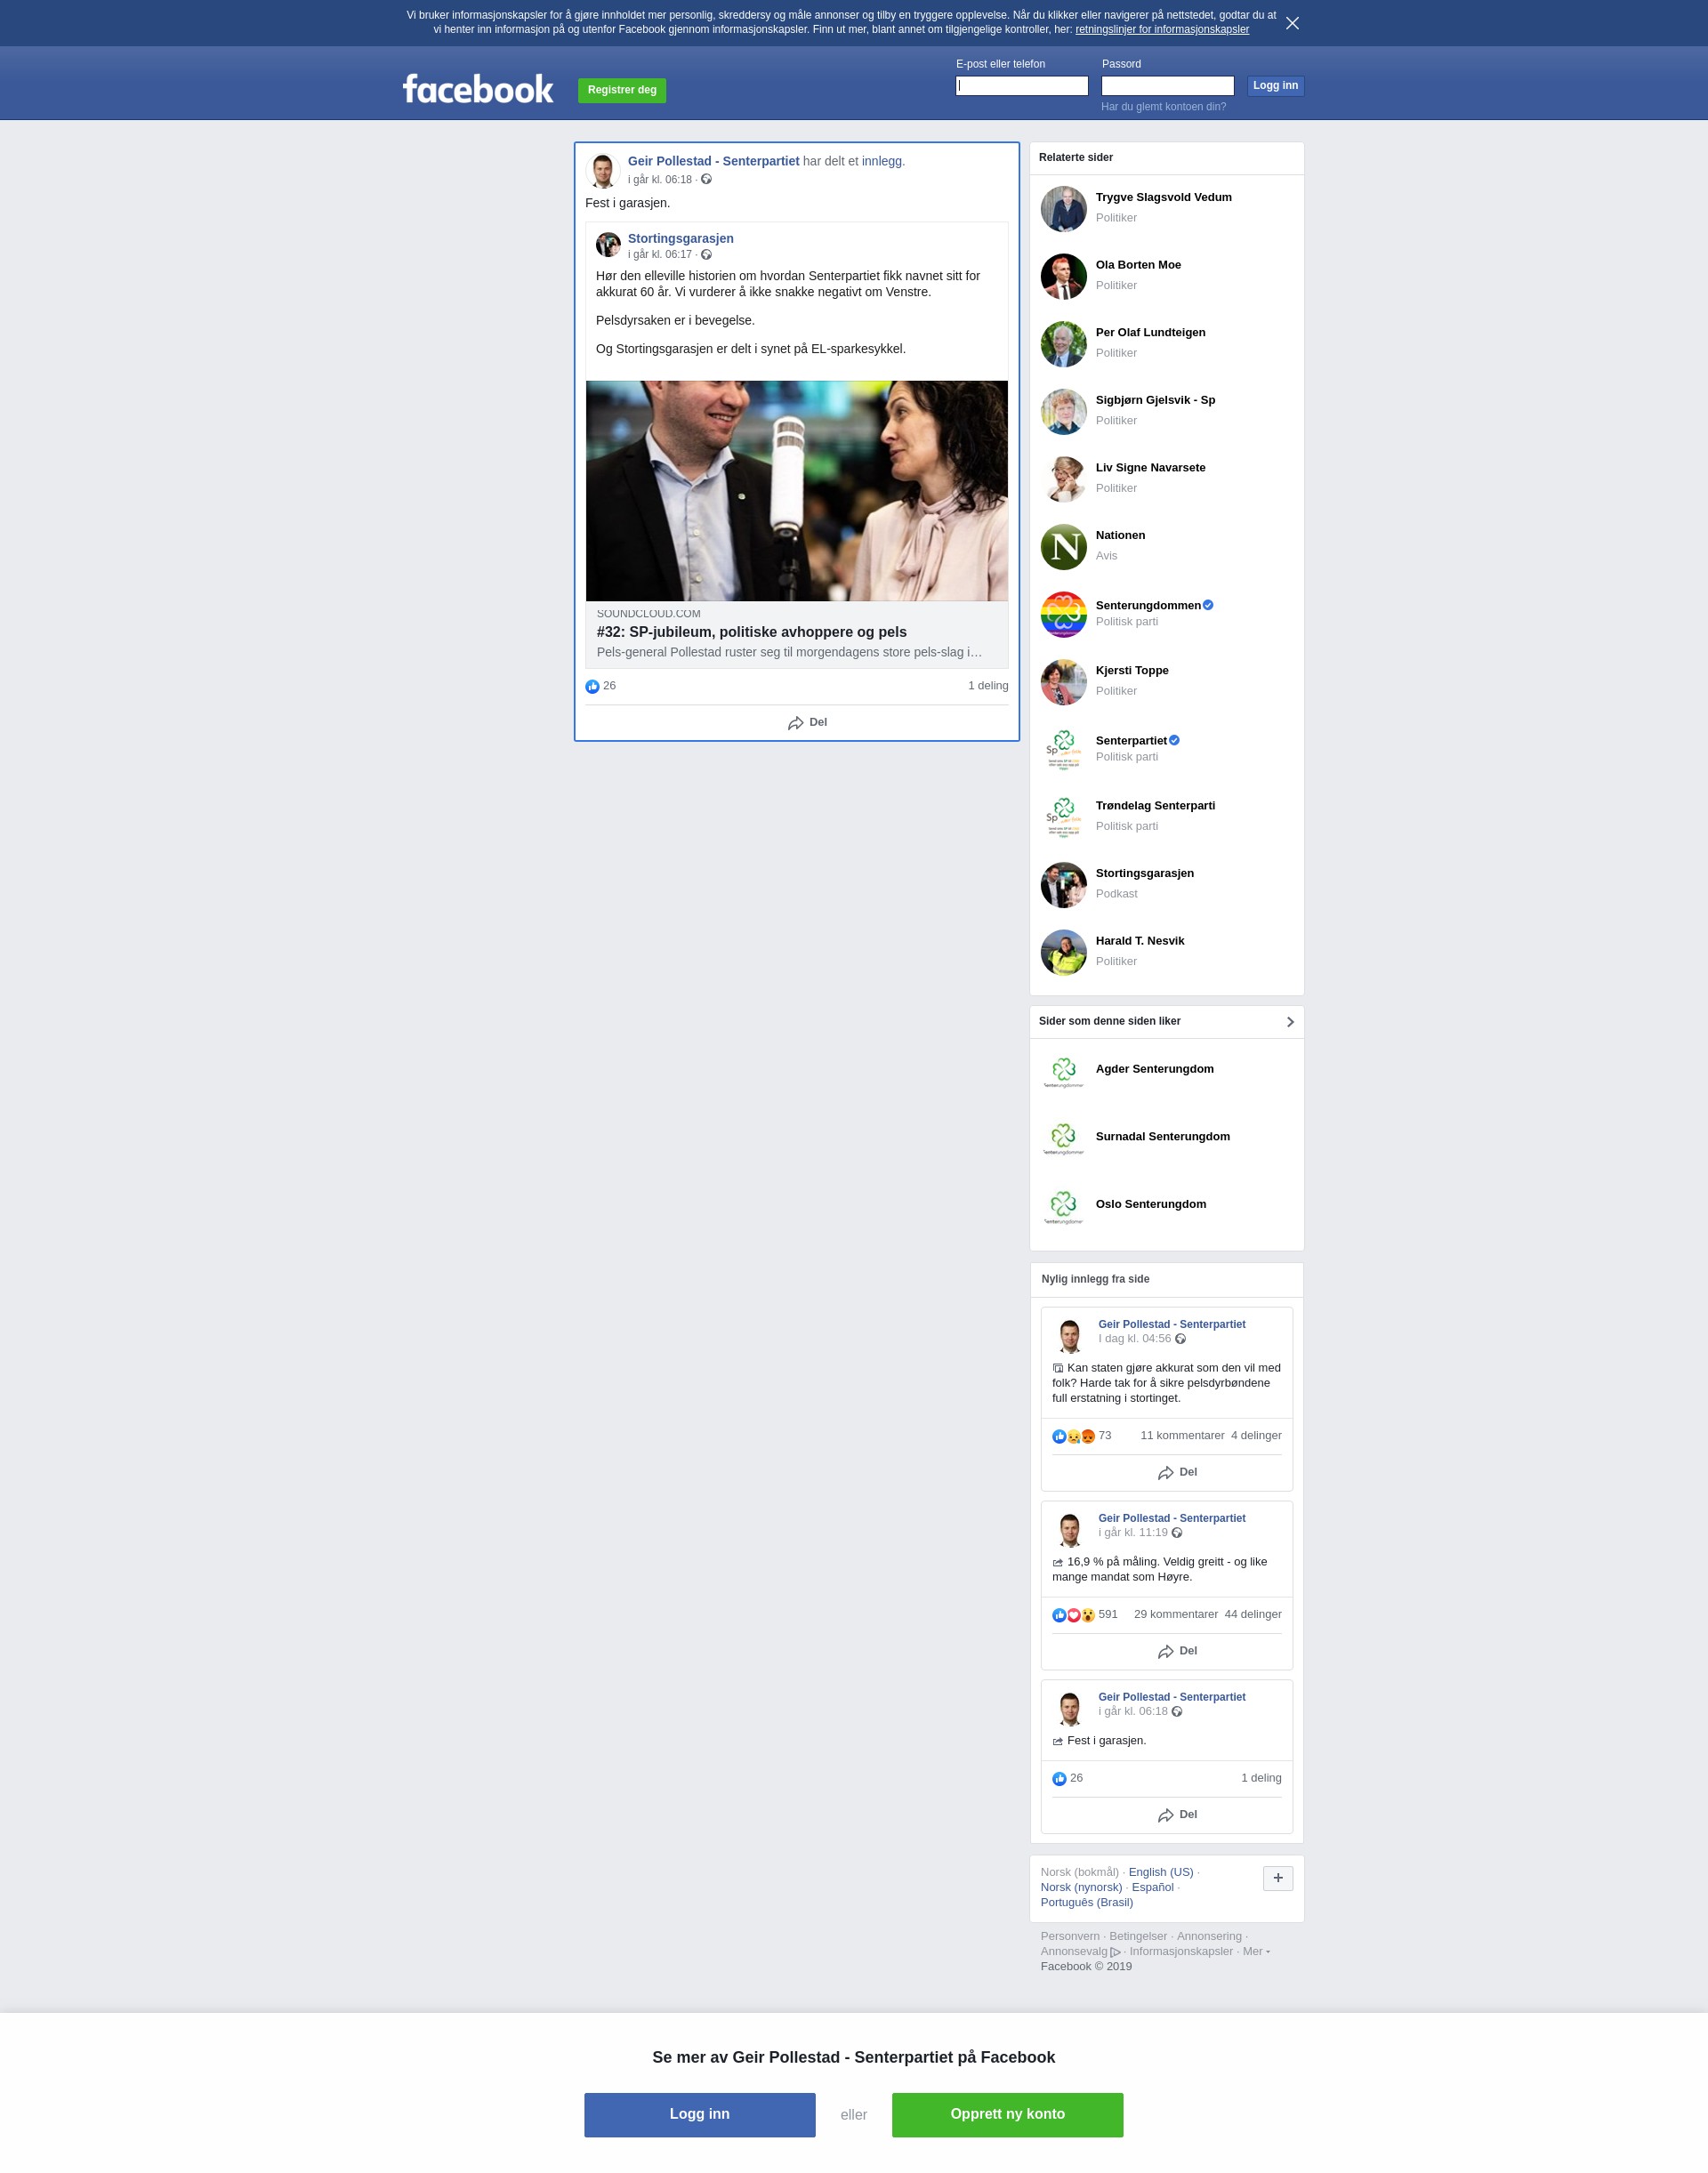Image resolution: width=1708 pixels, height=2173 pixels.
Task: Click the Facebook logo
Action: [478, 89]
